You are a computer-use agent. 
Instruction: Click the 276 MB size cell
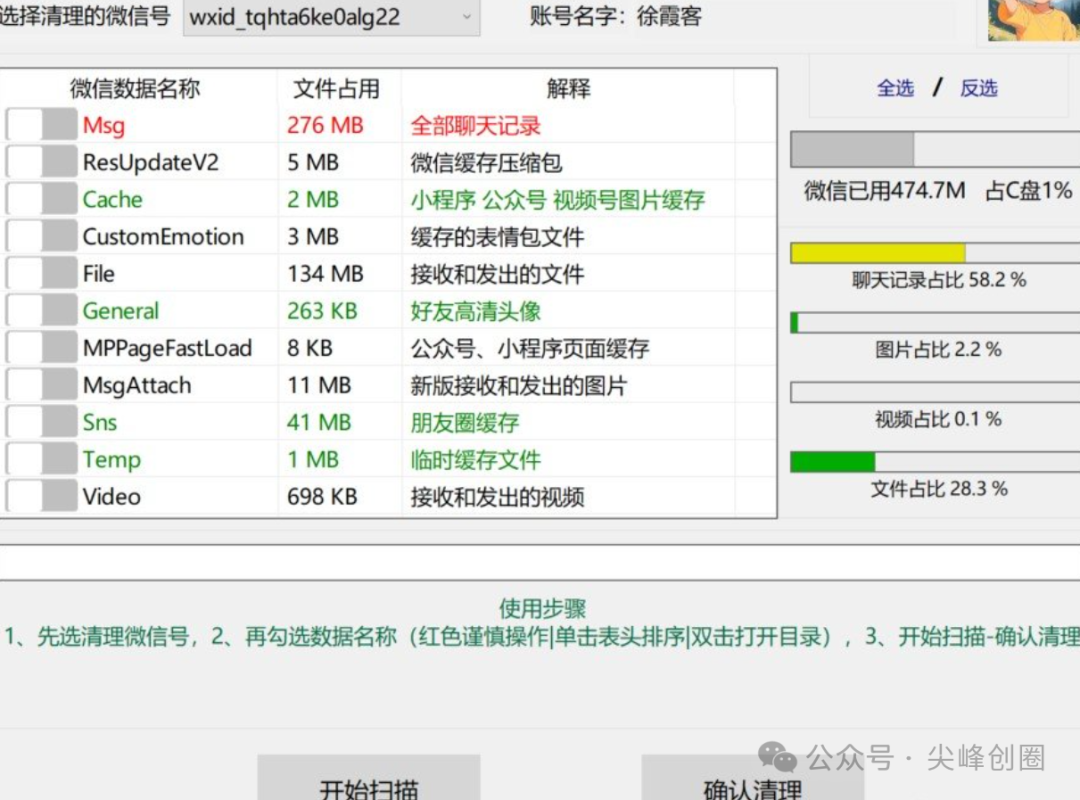coord(325,125)
